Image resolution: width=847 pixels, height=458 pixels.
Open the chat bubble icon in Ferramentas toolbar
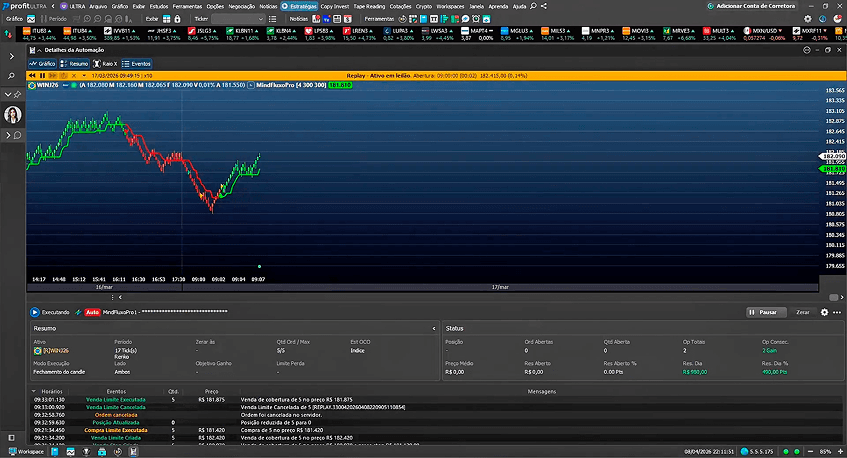(465, 19)
